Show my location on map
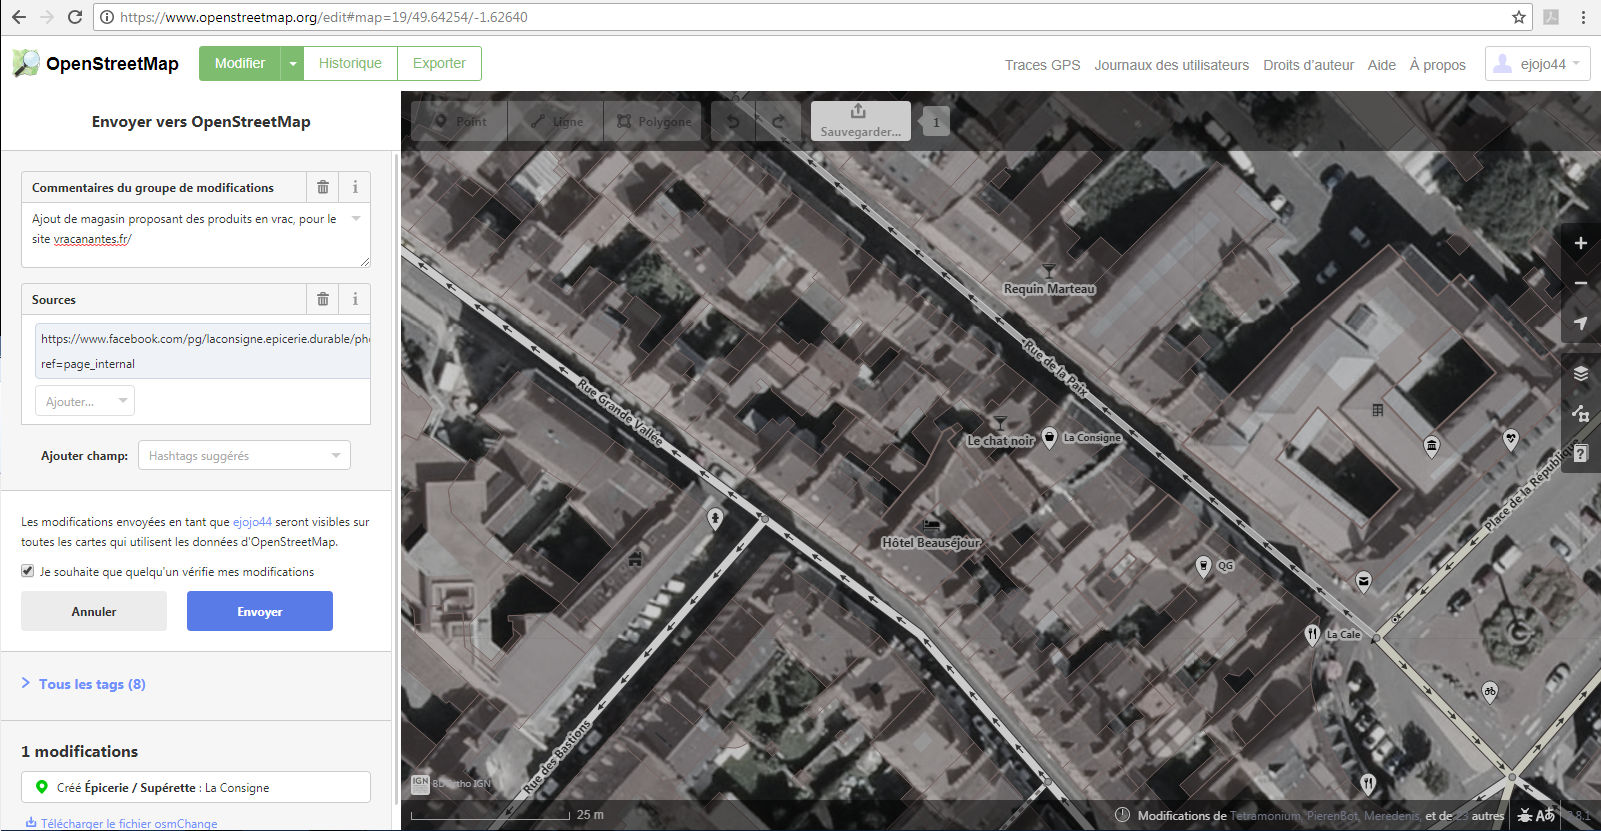Screen dimensions: 1601x831 1581,323
